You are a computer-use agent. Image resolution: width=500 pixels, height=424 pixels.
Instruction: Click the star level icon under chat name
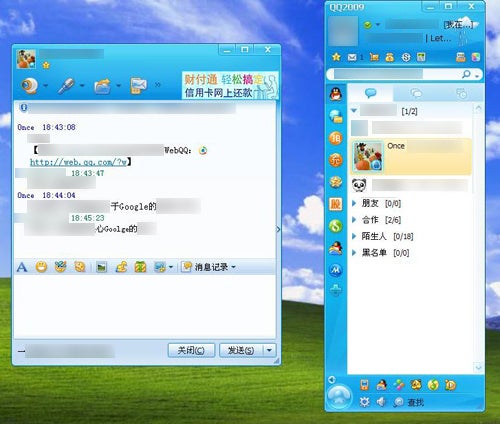click(x=46, y=65)
